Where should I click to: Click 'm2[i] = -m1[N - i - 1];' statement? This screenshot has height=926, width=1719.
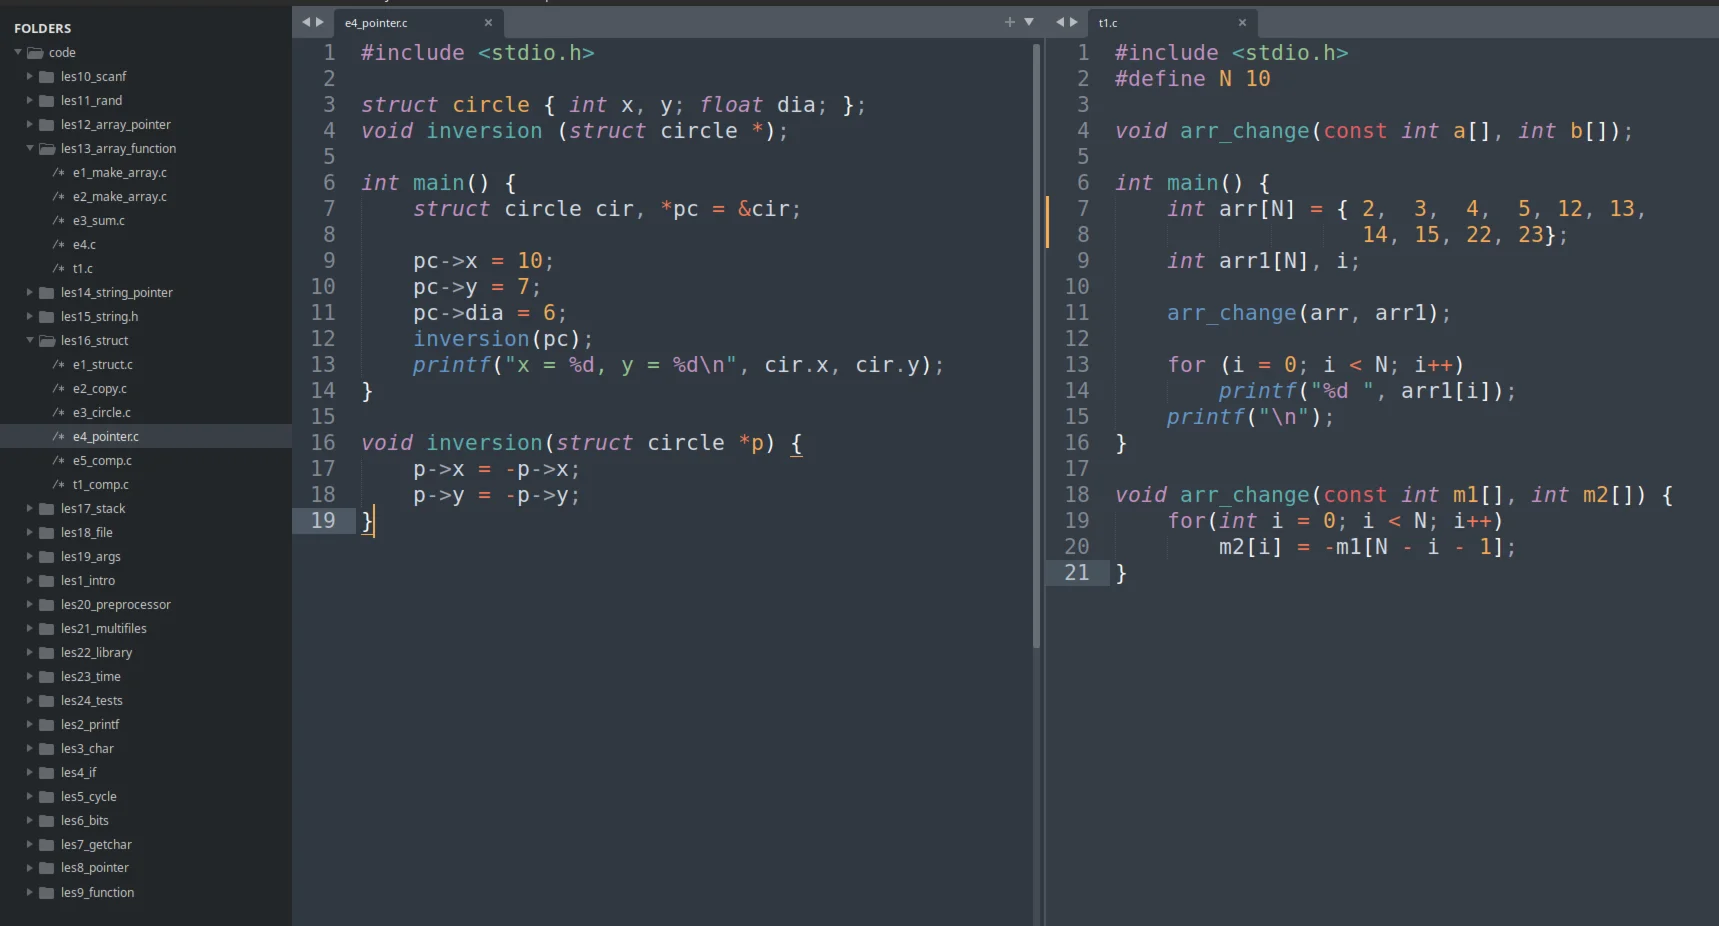(x=1367, y=547)
